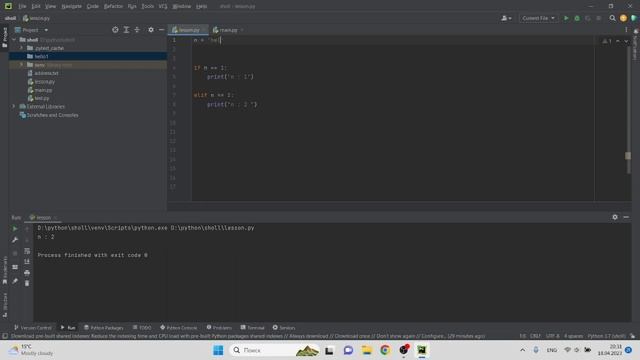
Task: Collapse the shell root project folder
Action: (x=14, y=40)
